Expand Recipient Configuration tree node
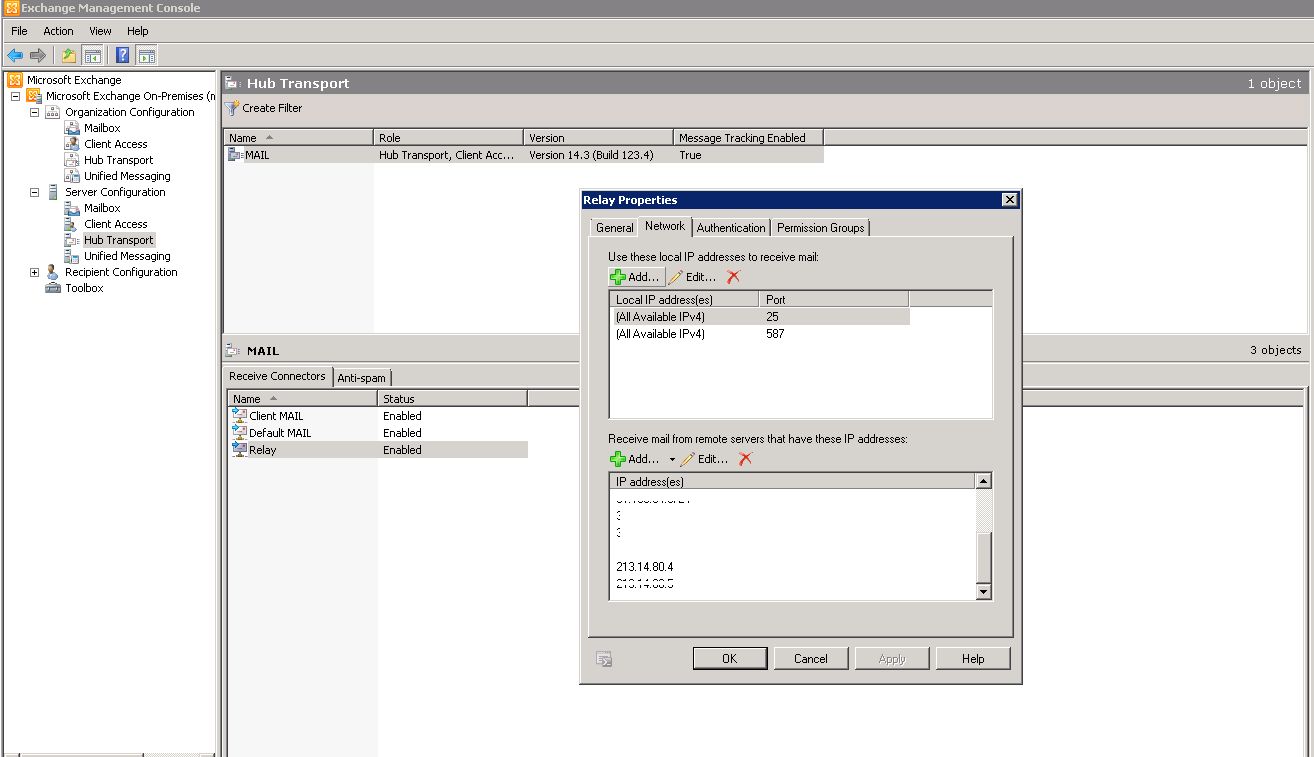 (35, 272)
